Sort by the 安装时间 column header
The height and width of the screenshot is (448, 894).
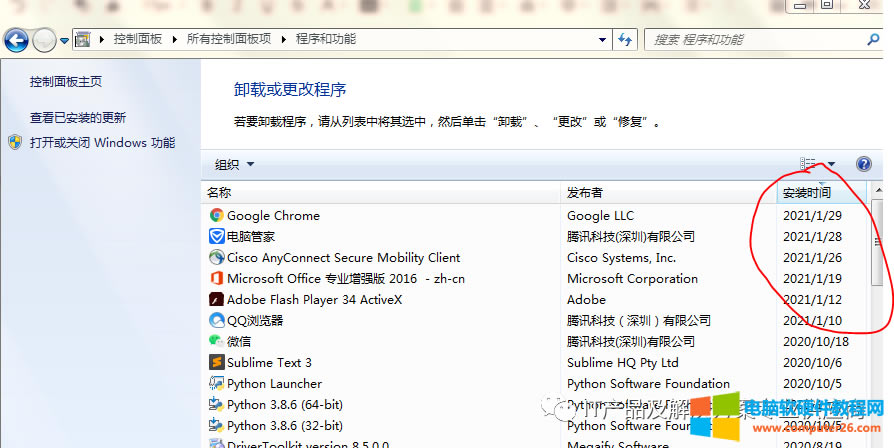(x=822, y=193)
